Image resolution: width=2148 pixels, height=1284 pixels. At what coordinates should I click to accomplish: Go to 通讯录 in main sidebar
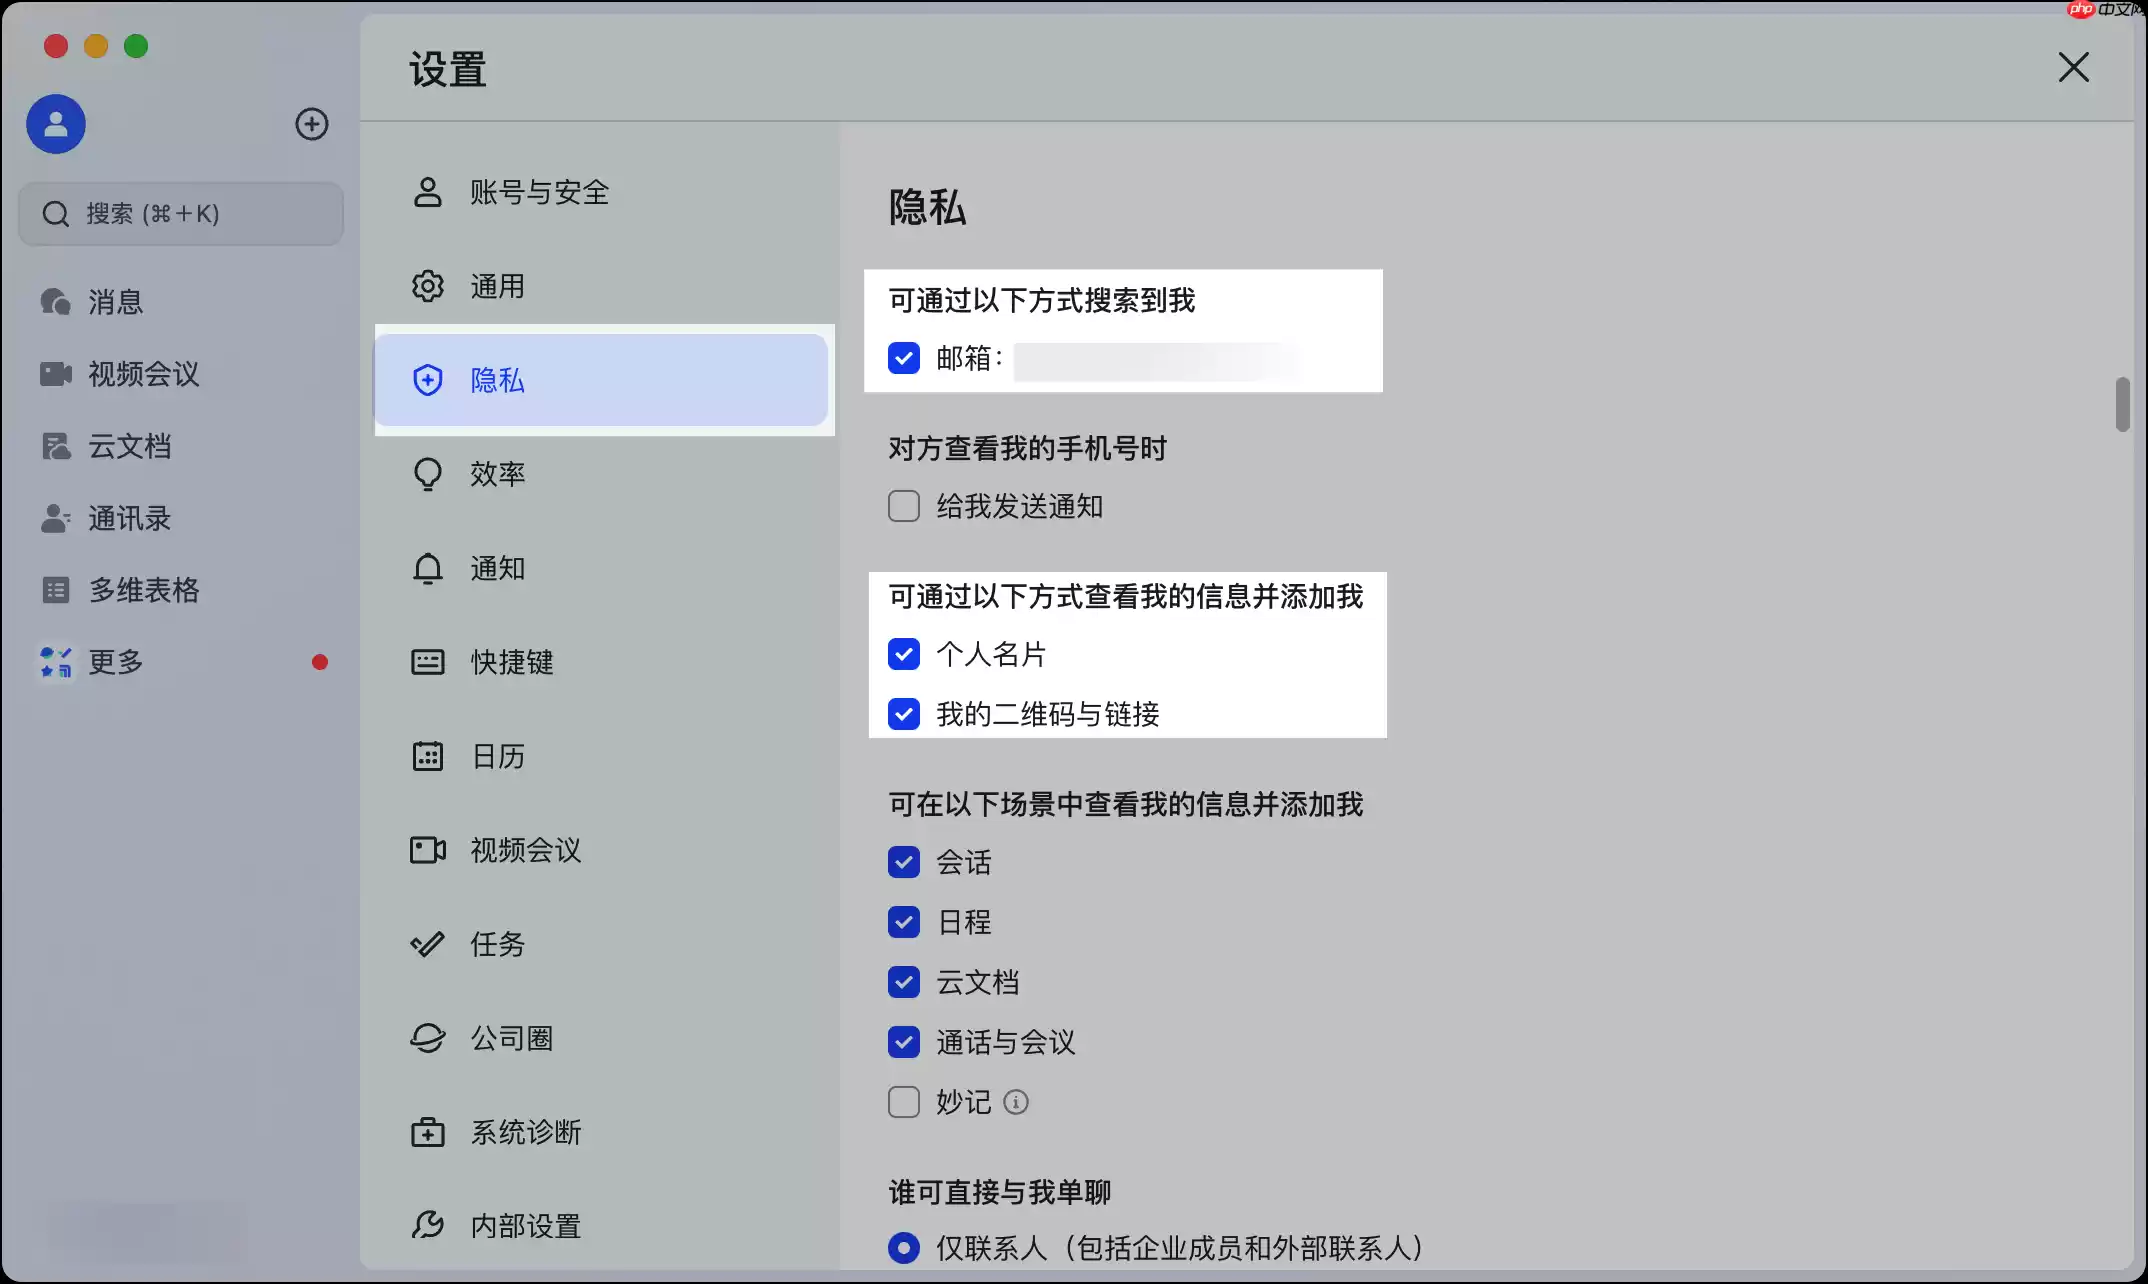(130, 518)
